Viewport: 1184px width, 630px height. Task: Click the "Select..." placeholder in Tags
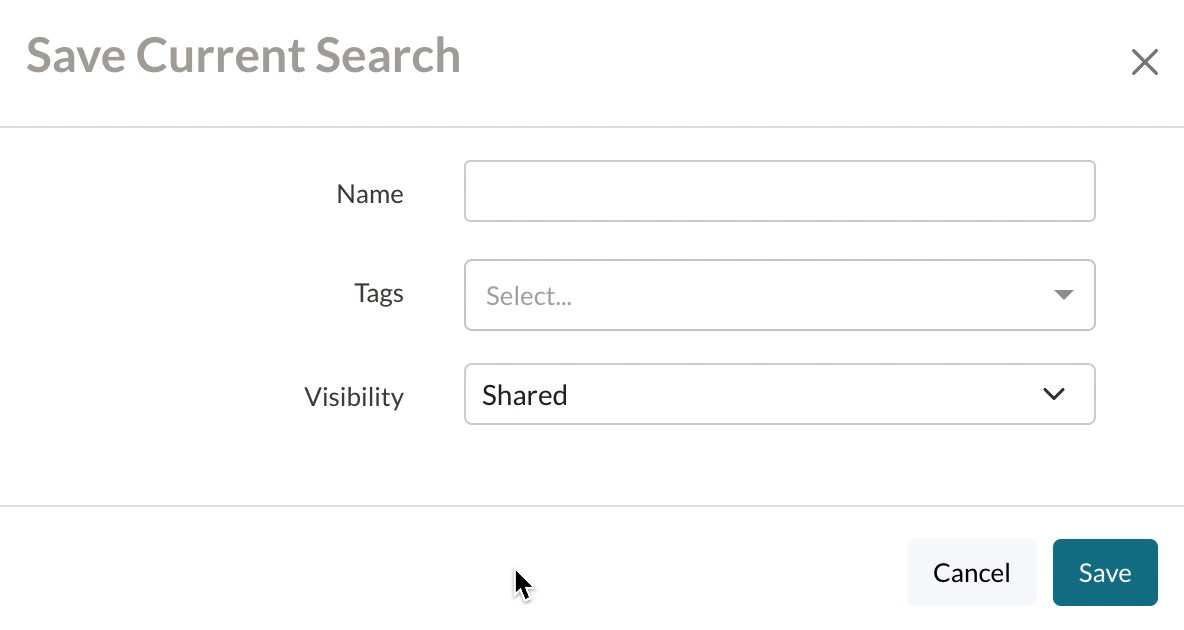click(529, 297)
